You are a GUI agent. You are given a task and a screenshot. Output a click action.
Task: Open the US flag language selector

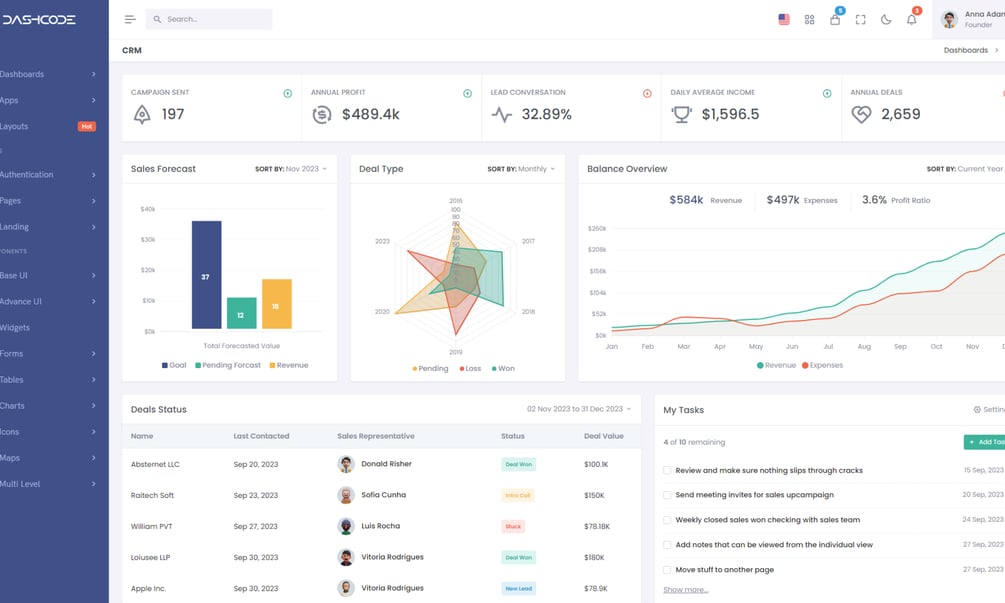tap(784, 19)
